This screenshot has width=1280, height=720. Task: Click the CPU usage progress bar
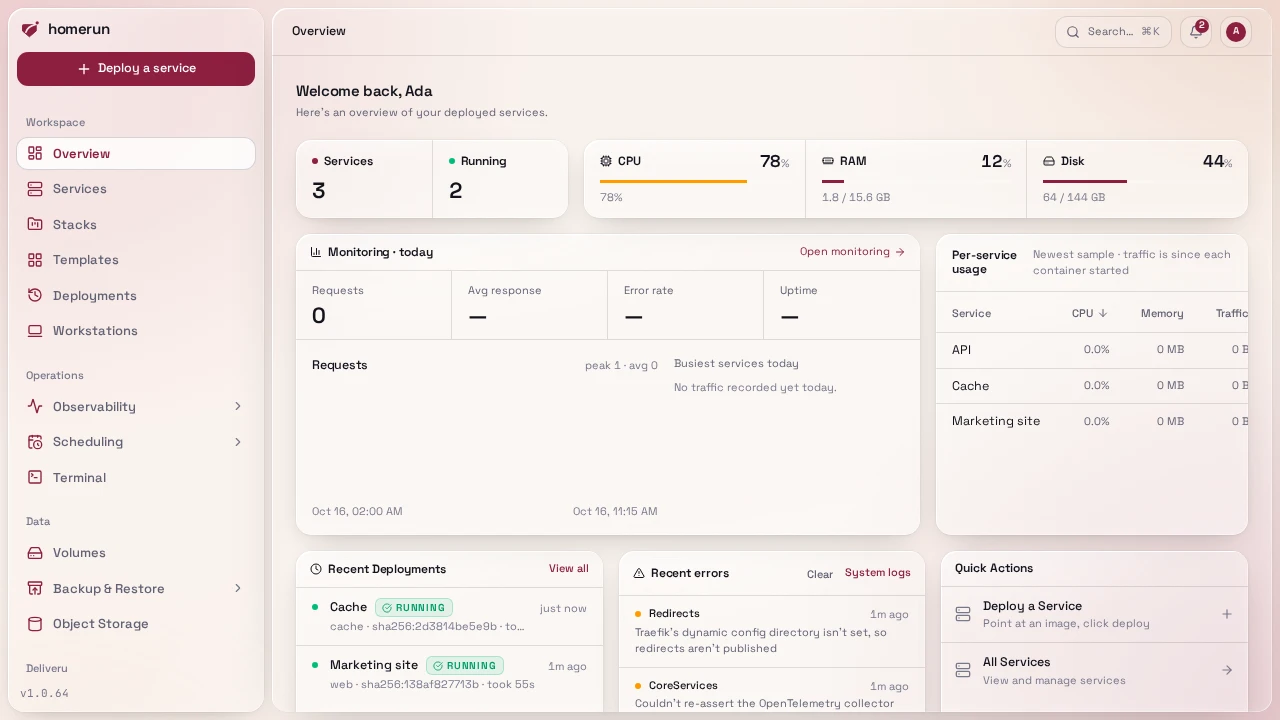[695, 181]
